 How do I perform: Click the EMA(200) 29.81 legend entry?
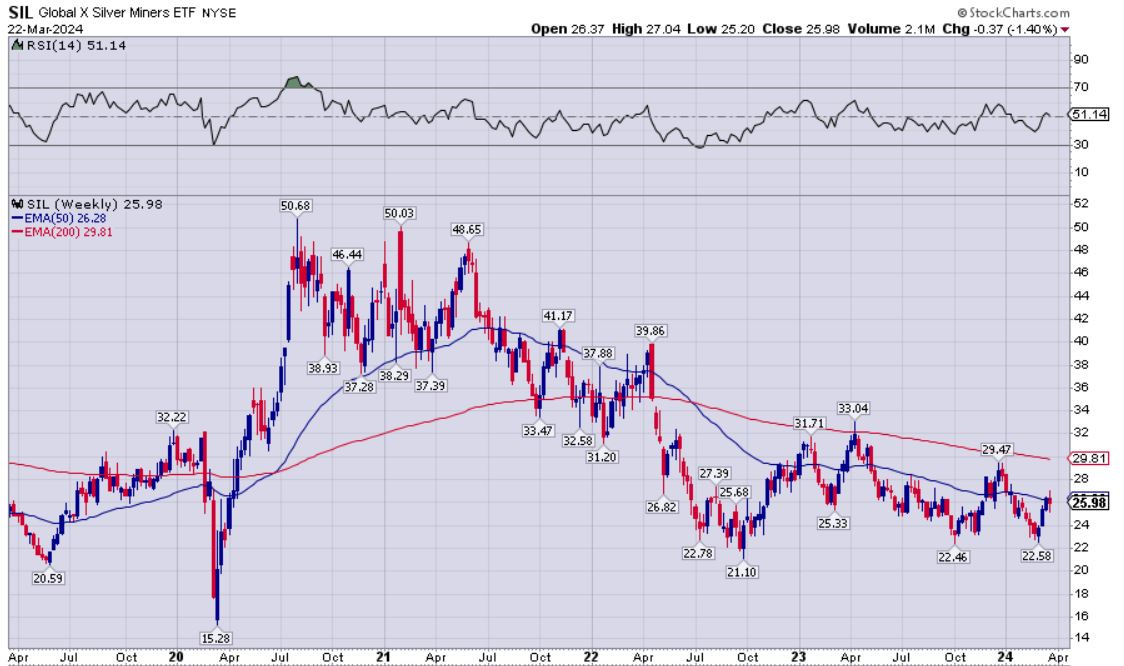62,232
